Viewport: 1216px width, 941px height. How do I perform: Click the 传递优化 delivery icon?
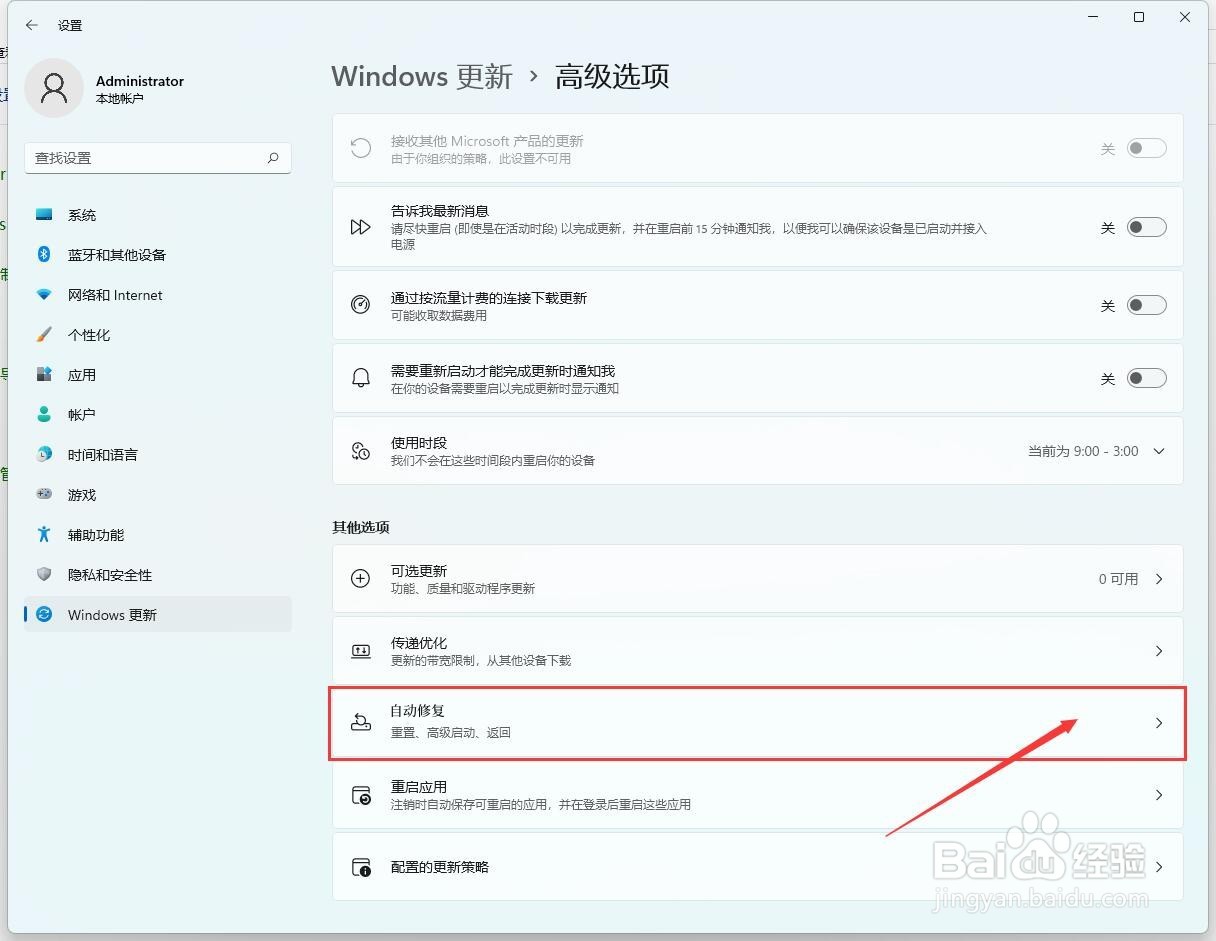coord(361,651)
